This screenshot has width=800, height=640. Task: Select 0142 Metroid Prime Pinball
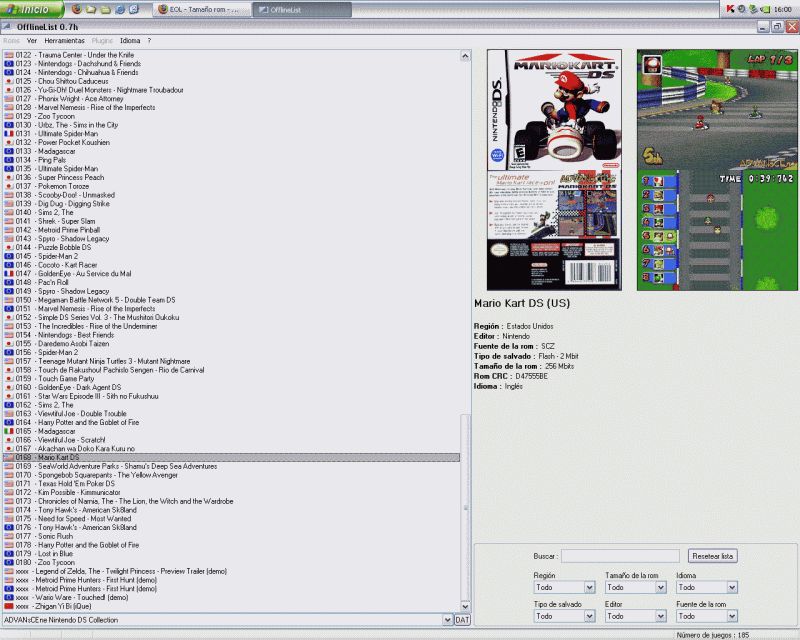[231, 230]
